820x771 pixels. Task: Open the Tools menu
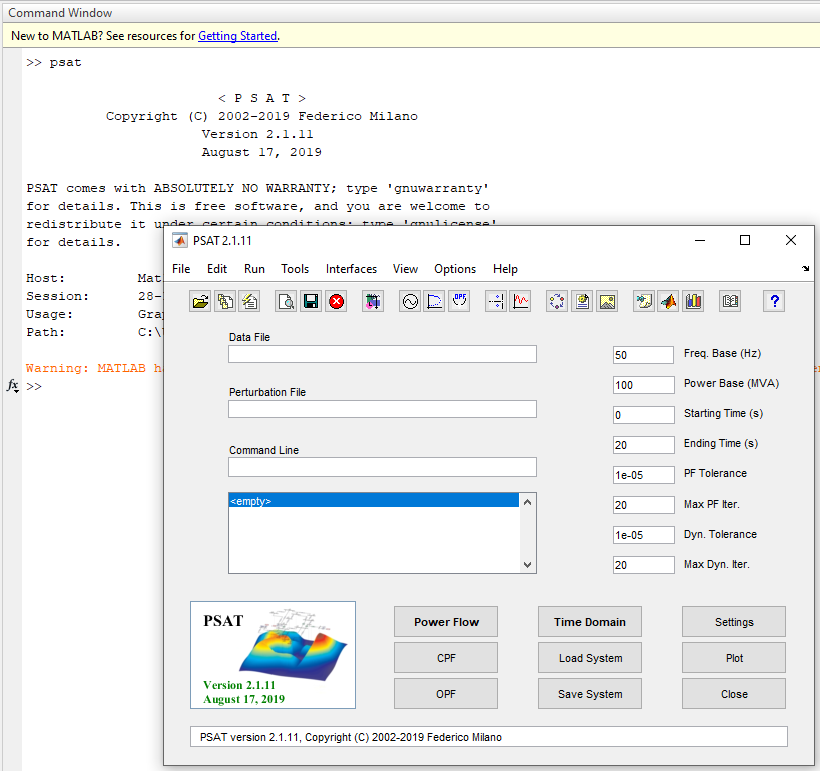[295, 269]
